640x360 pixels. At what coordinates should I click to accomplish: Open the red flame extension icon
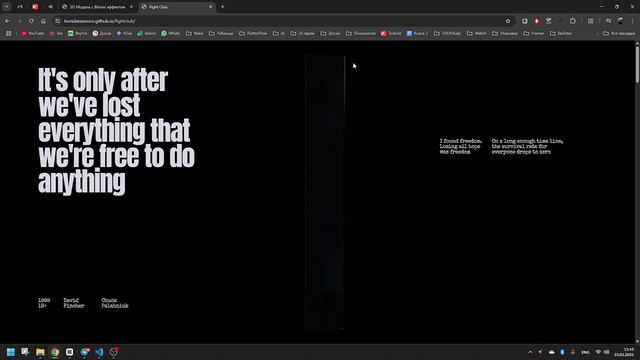pyautogui.click(x=536, y=21)
